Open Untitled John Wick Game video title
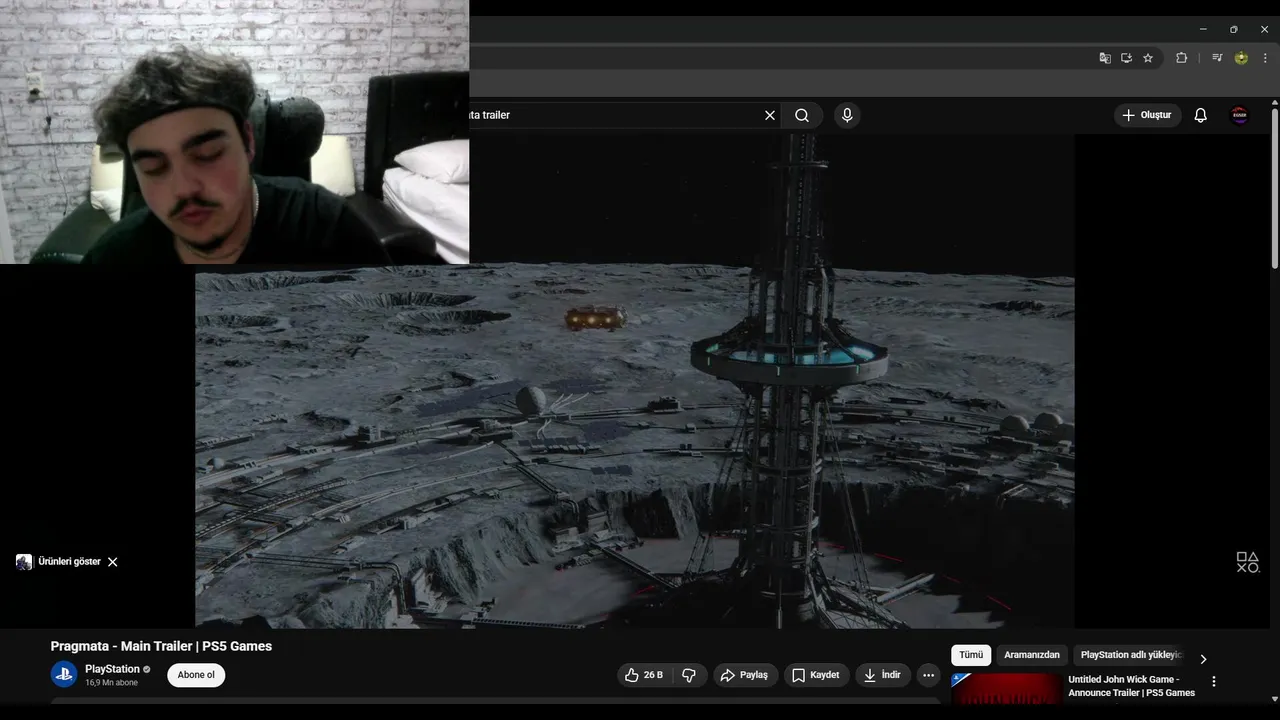Image resolution: width=1280 pixels, height=720 pixels. pos(1131,686)
